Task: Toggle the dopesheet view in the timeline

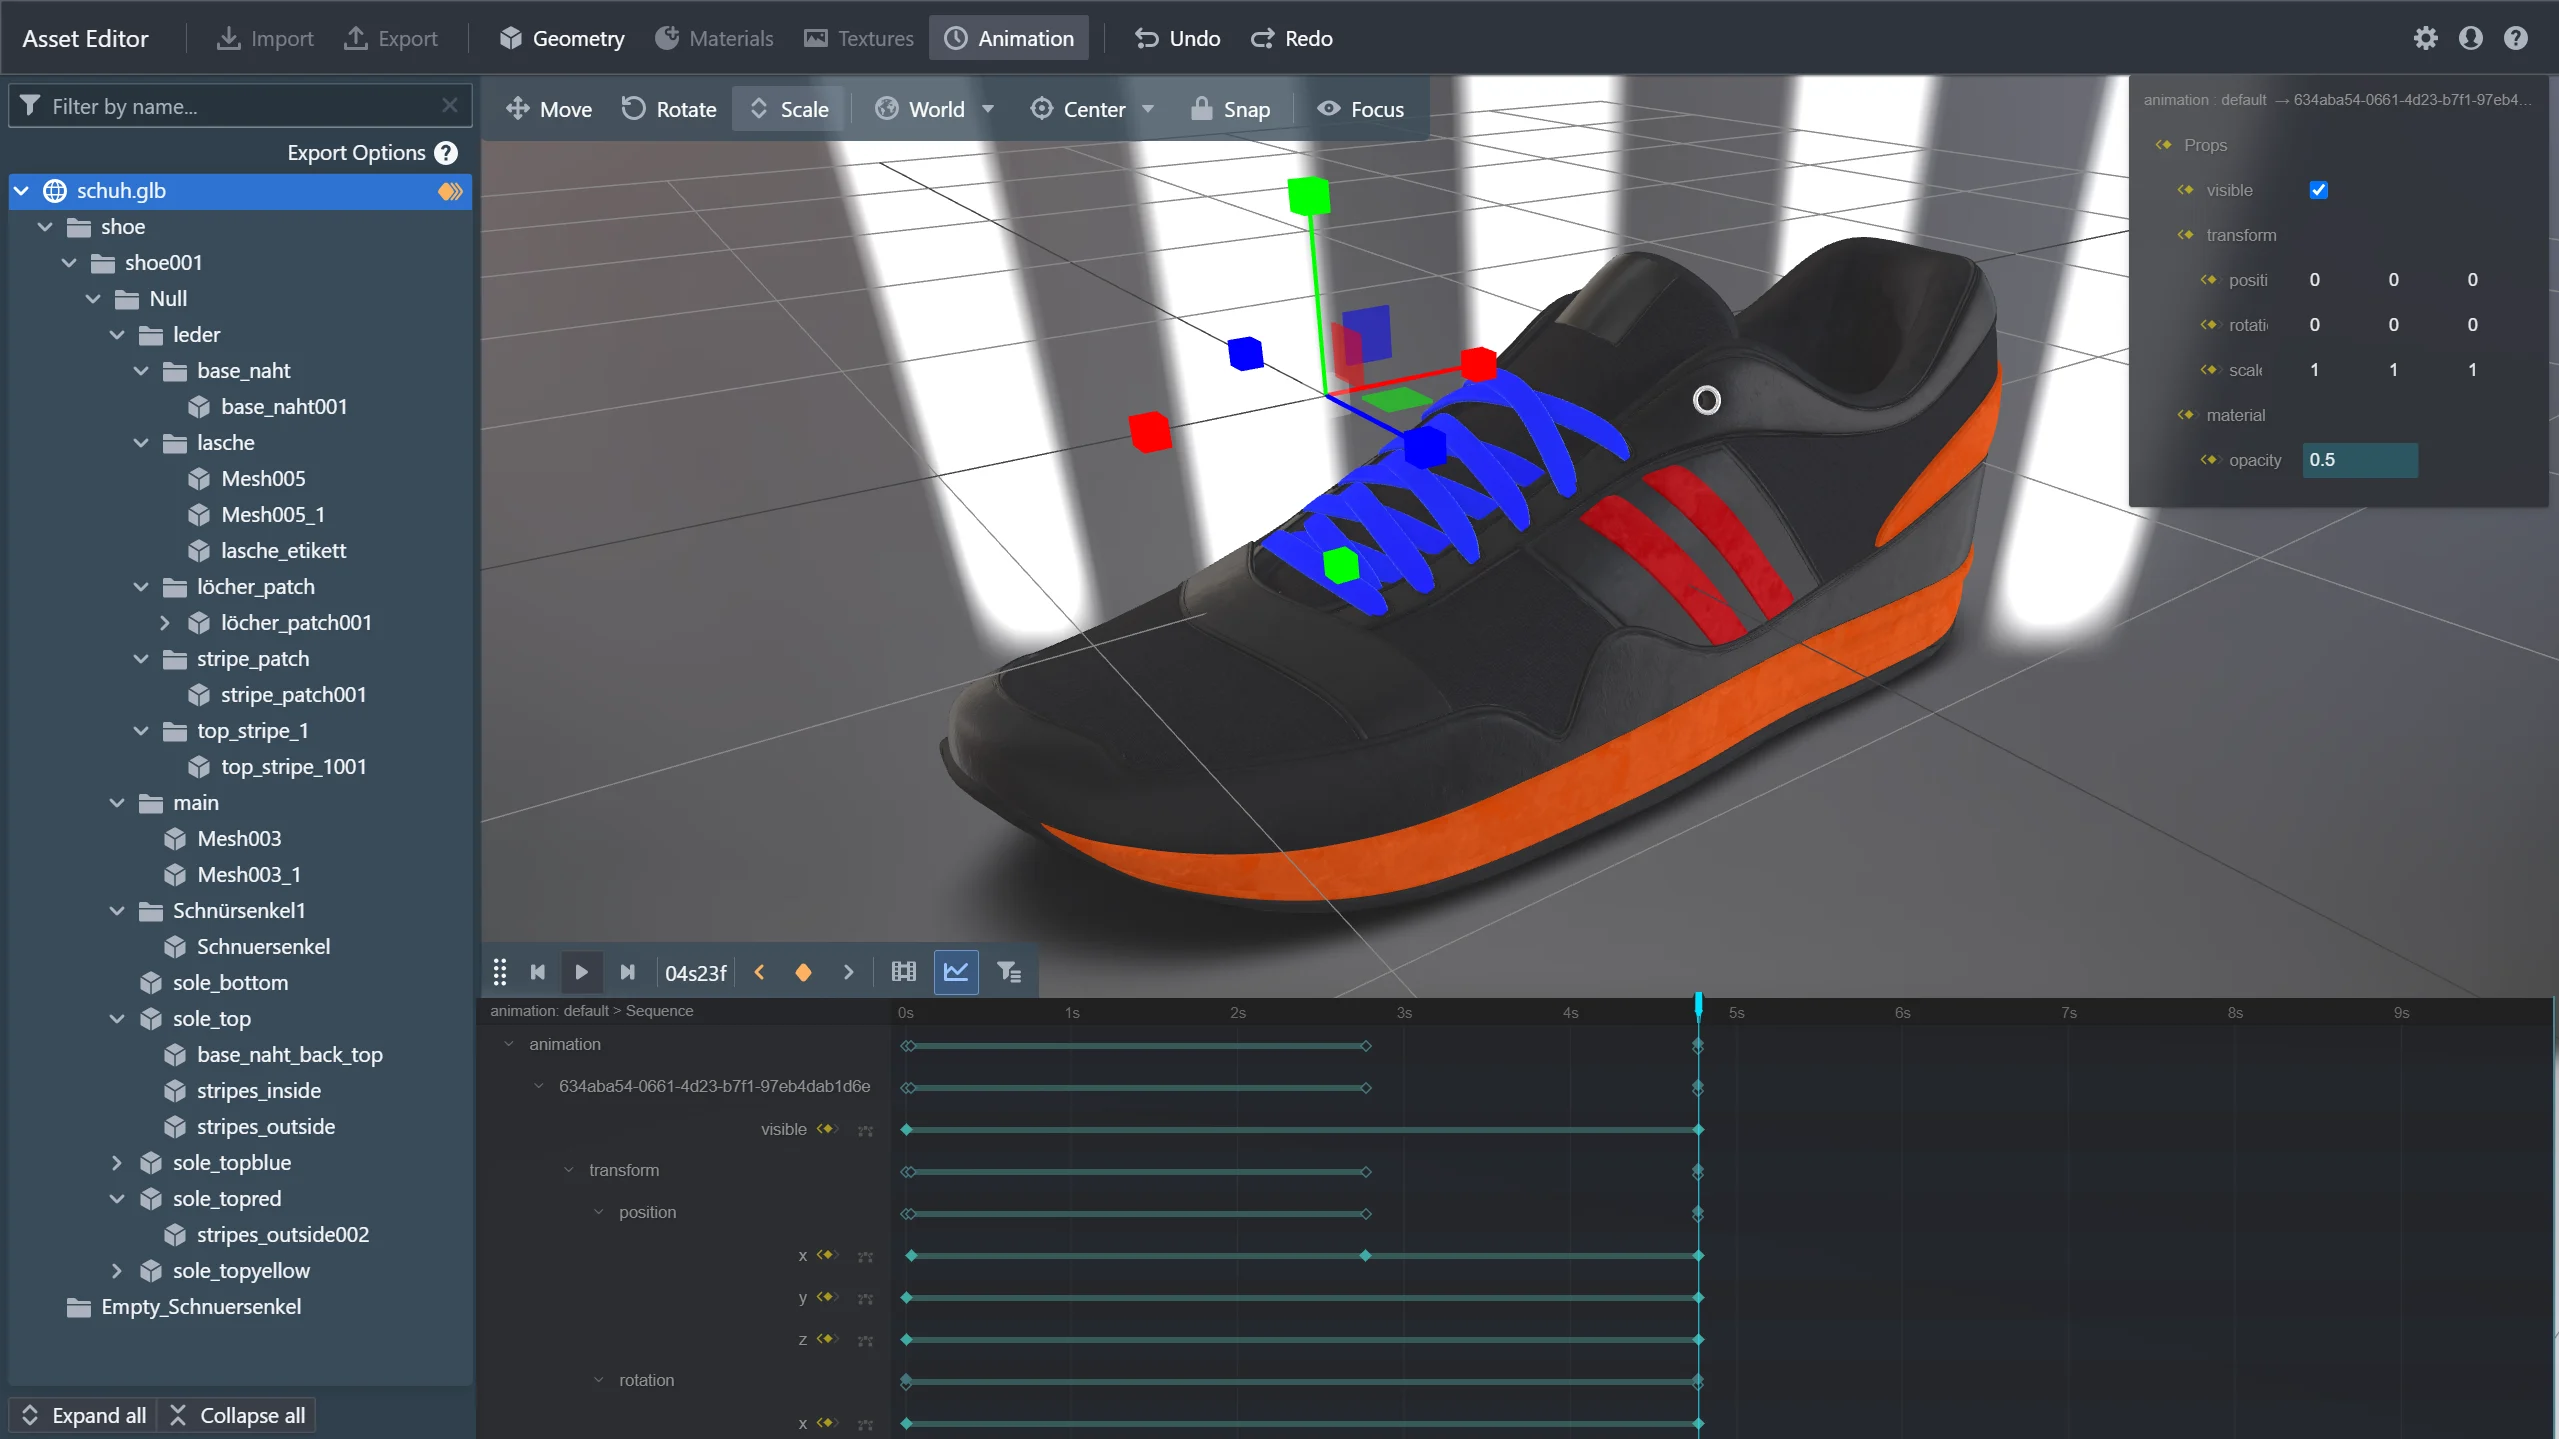Action: click(902, 971)
